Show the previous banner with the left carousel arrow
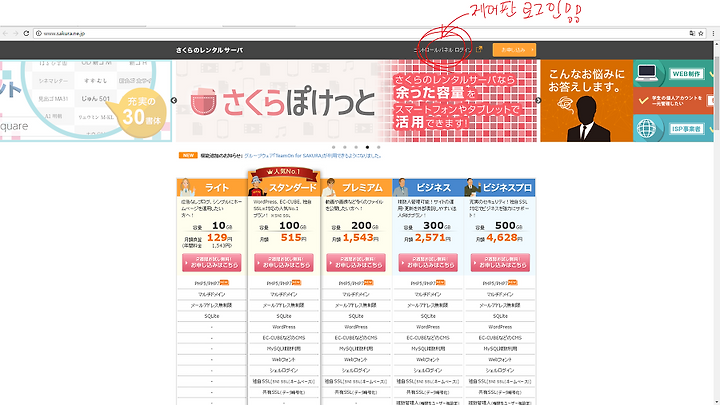The width and height of the screenshot is (720, 405). [x=174, y=100]
